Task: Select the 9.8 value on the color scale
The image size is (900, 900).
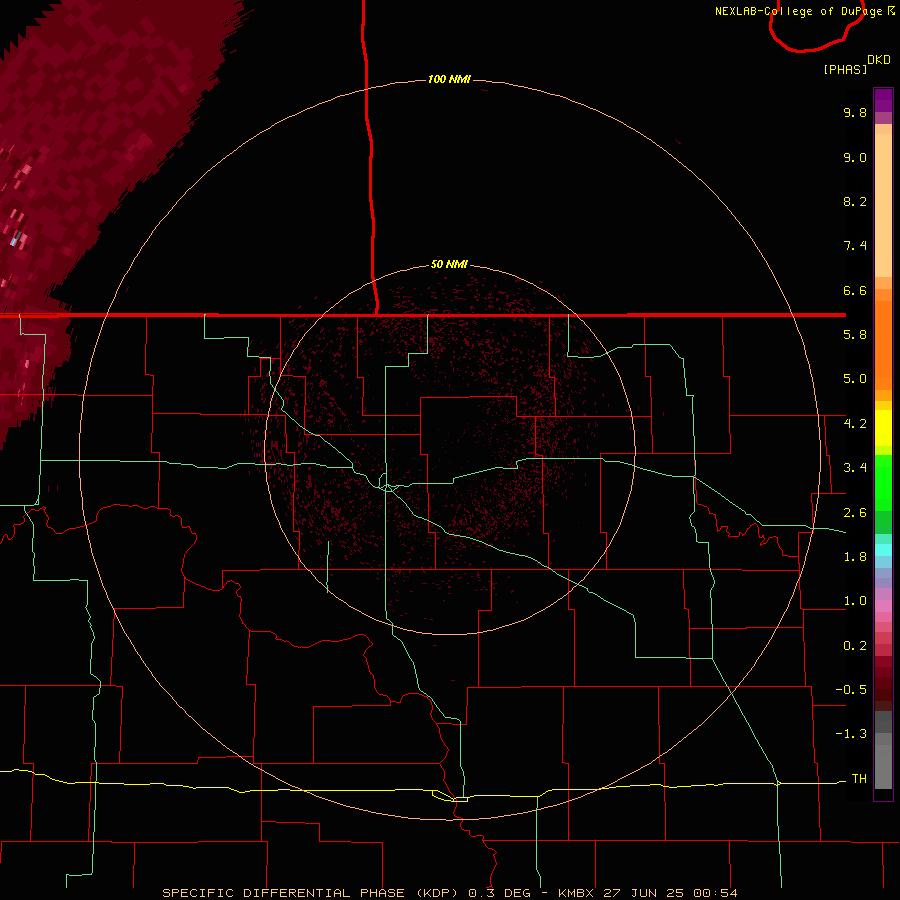Action: point(855,112)
